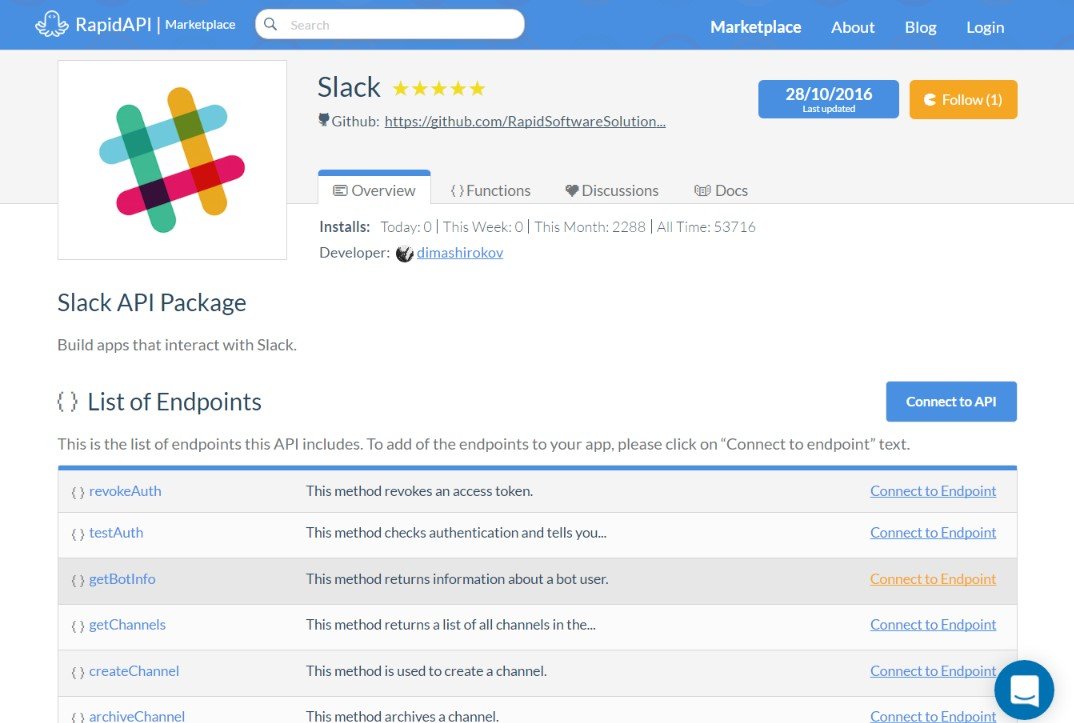Open the Functions tab

click(x=490, y=191)
